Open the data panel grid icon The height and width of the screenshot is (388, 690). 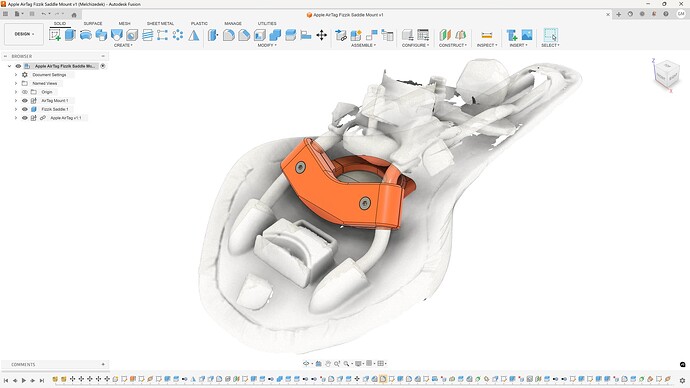click(5, 14)
